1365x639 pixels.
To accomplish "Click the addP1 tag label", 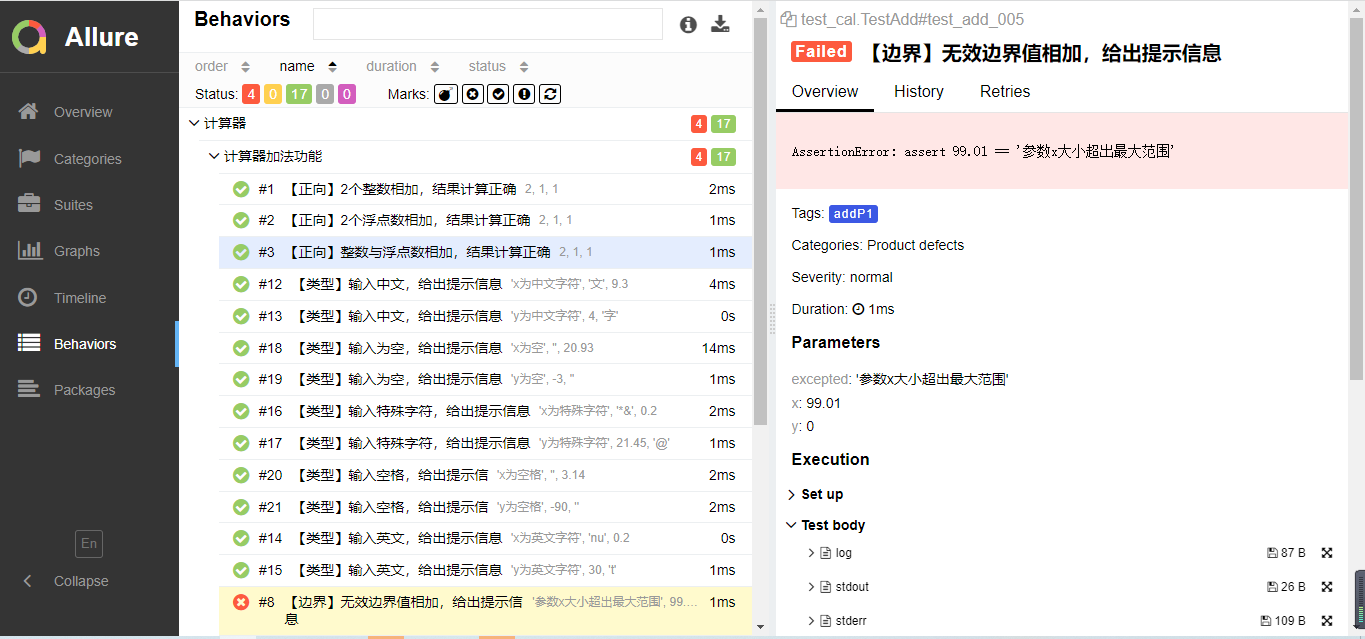I will tap(853, 214).
